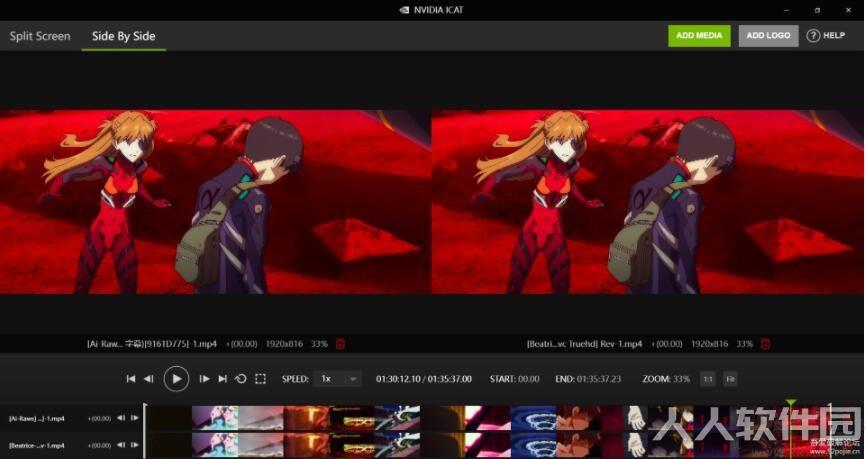Click the right video preview pane
Image resolution: width=866 pixels, height=459 pixels.
(x=648, y=202)
